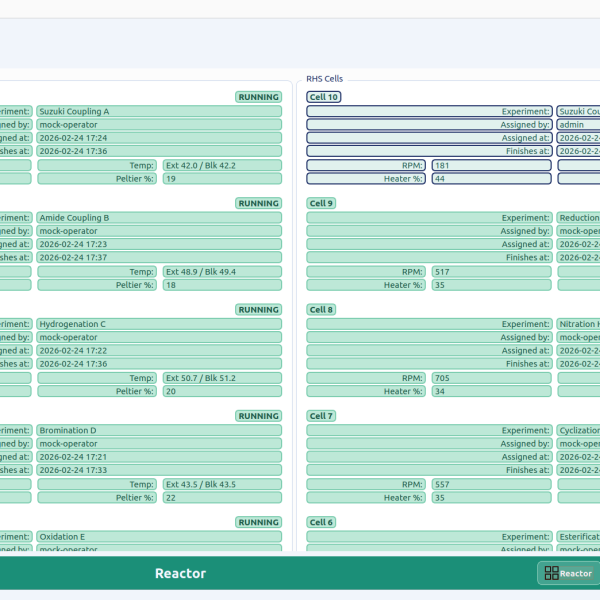Click the Cell 9 Heater % value
The width and height of the screenshot is (600, 600).
pyautogui.click(x=490, y=285)
